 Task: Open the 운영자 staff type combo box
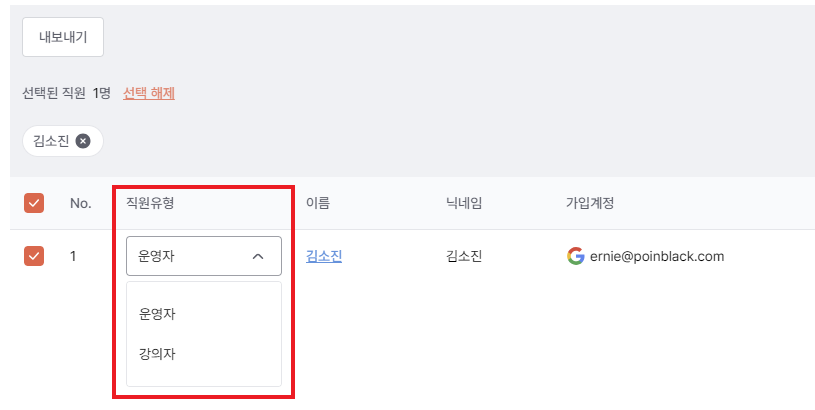[x=204, y=256]
